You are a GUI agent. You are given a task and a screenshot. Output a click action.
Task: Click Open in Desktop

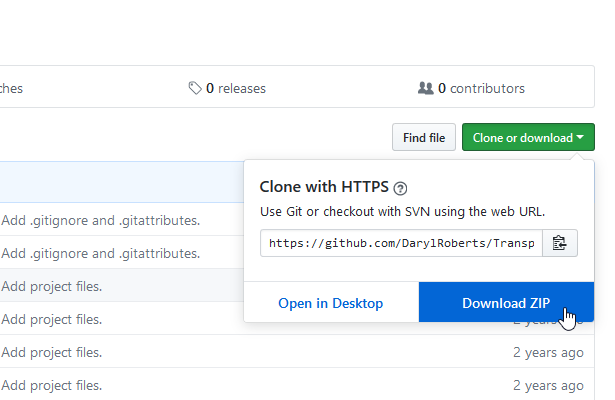click(331, 303)
